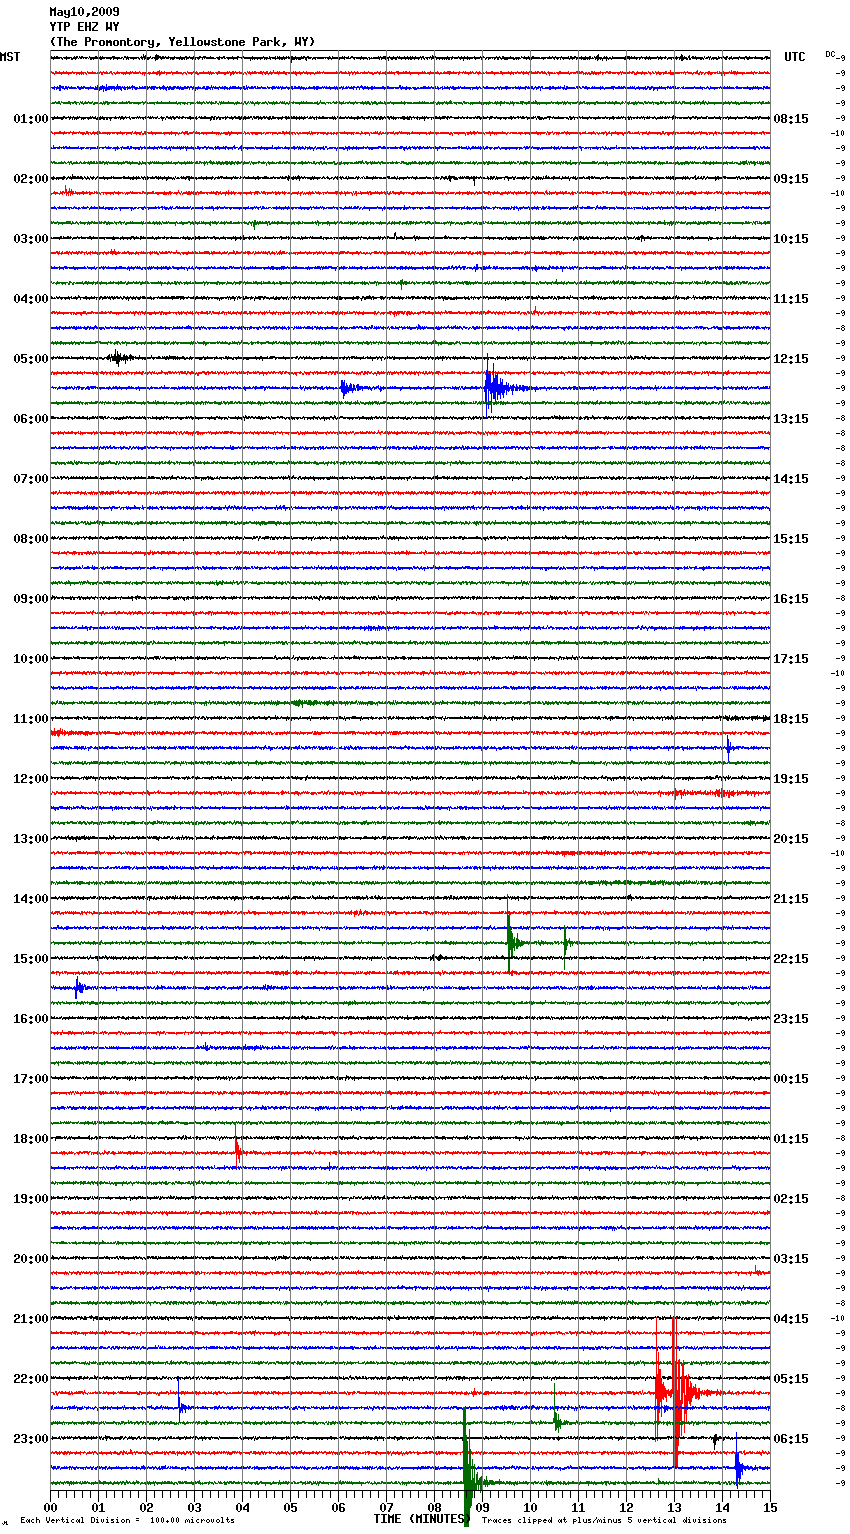Select the 09:15 UTC time label

[791, 179]
